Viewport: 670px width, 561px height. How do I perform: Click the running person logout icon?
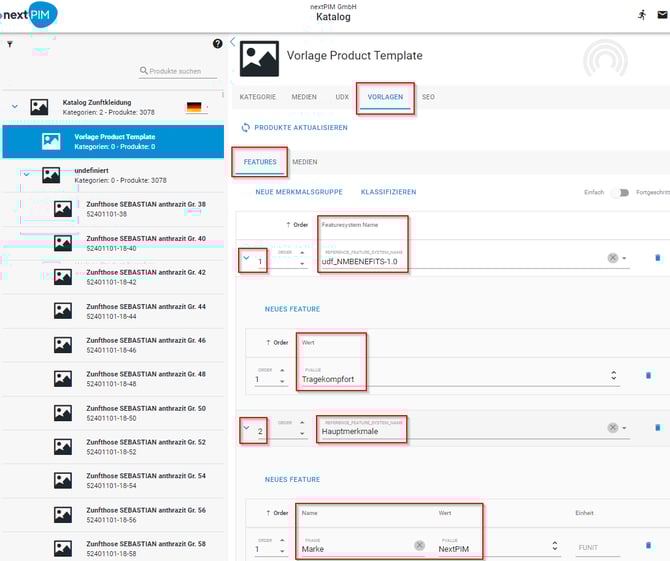click(642, 15)
